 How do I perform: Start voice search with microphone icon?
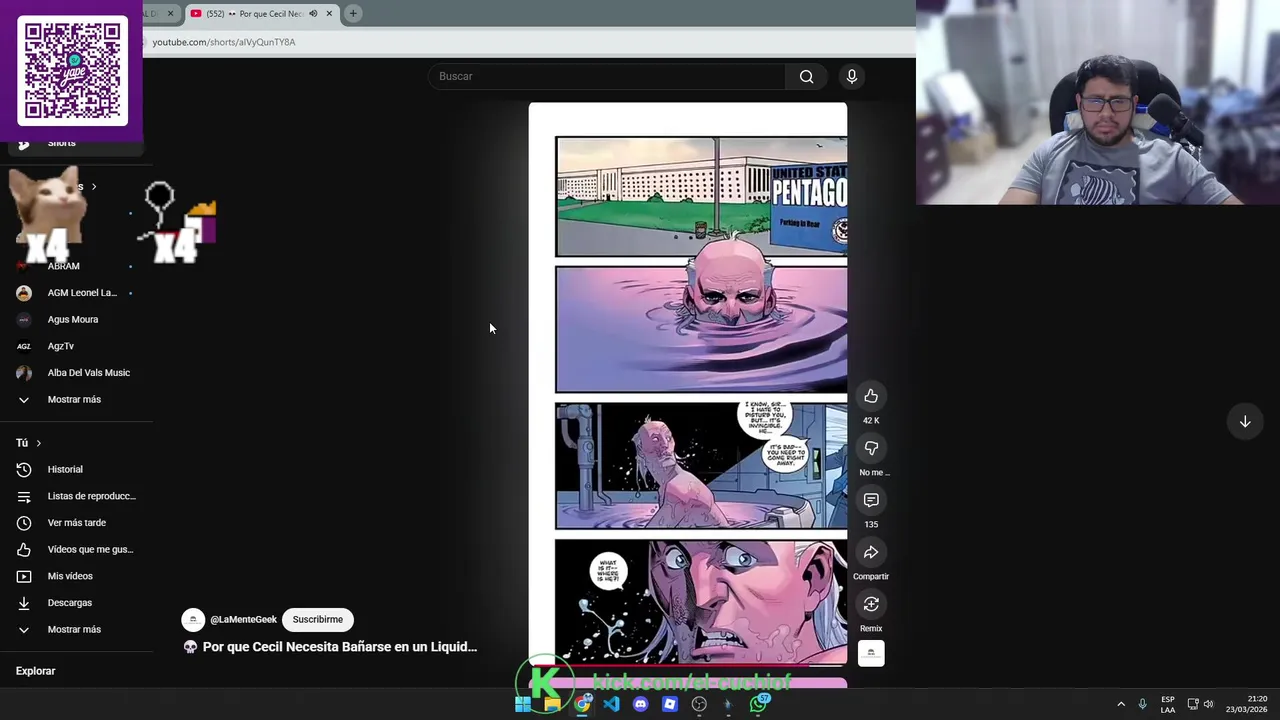pos(852,76)
